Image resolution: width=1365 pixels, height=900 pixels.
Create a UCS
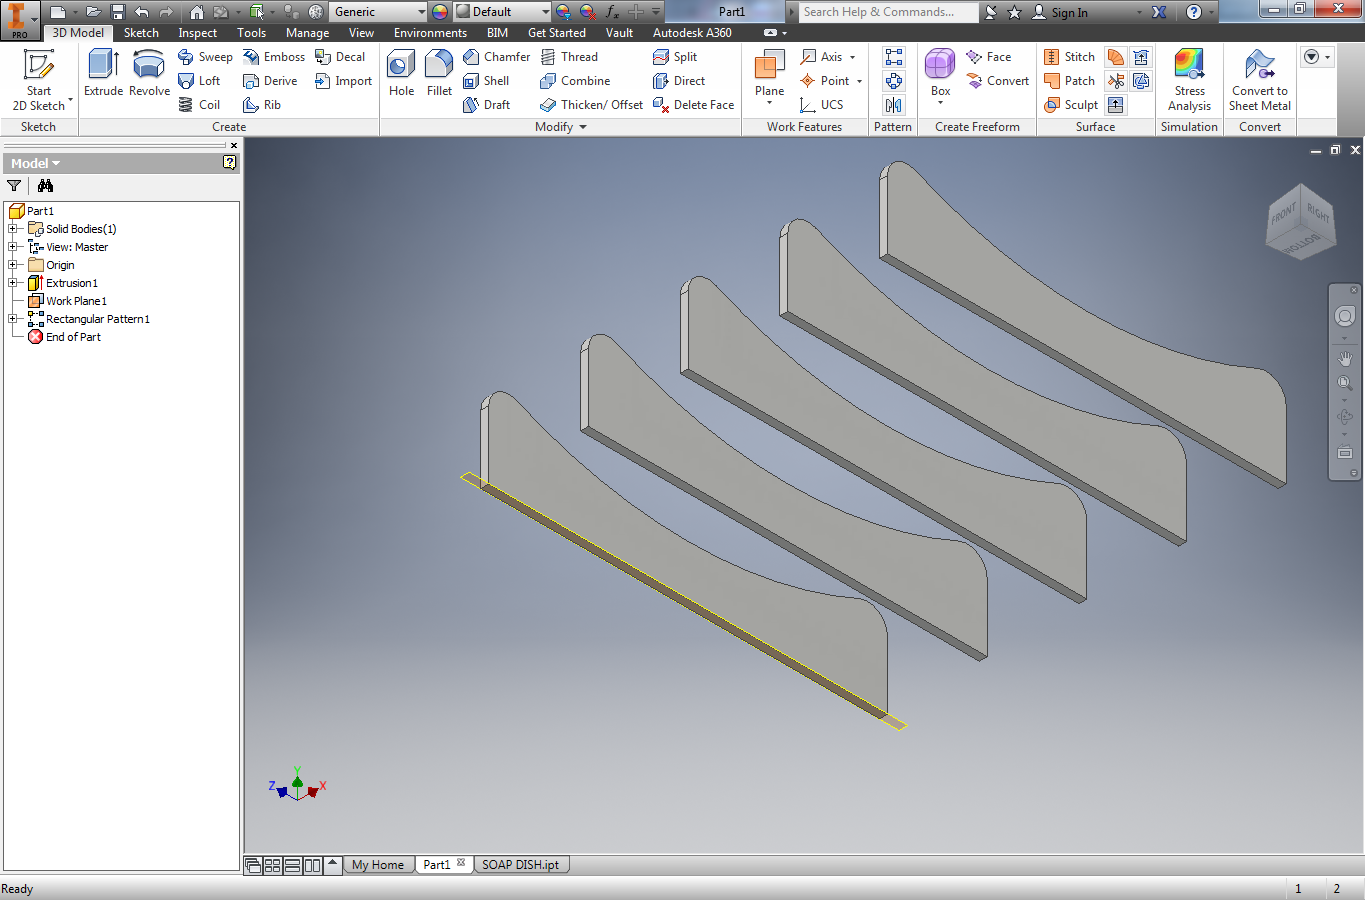point(822,105)
